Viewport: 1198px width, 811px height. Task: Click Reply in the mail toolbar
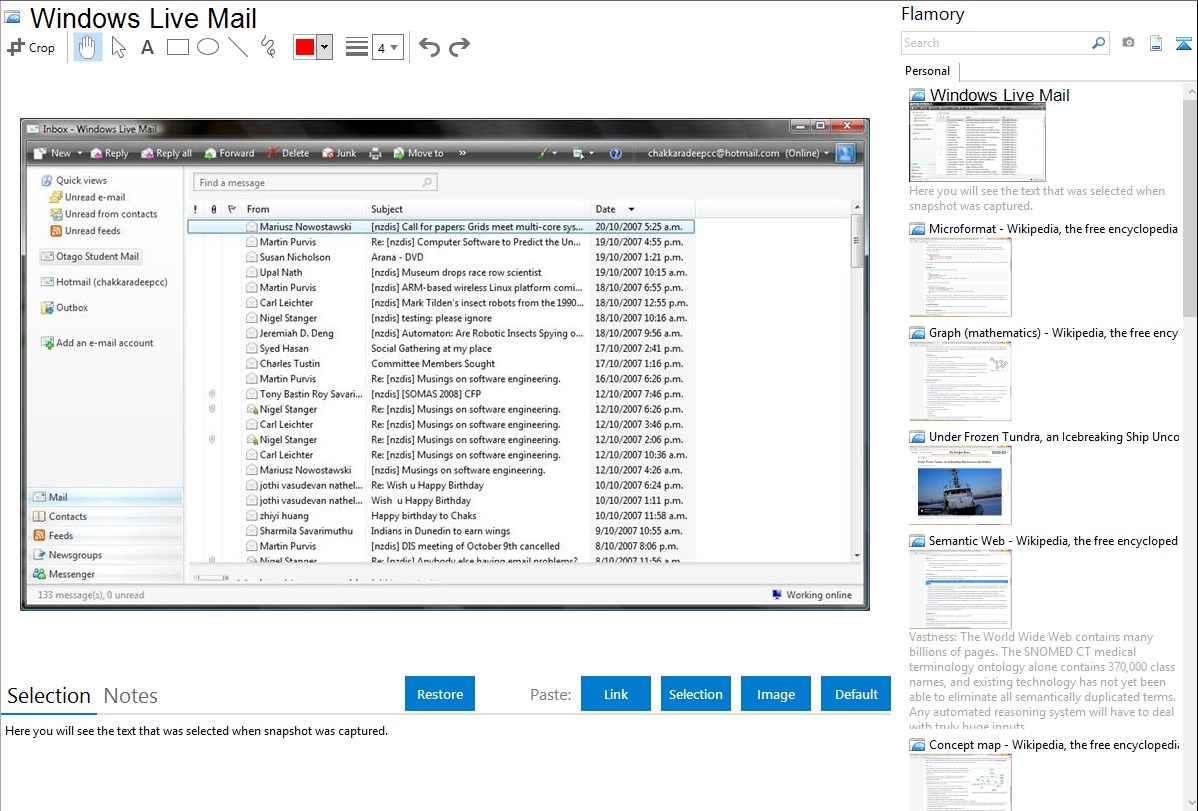point(109,153)
